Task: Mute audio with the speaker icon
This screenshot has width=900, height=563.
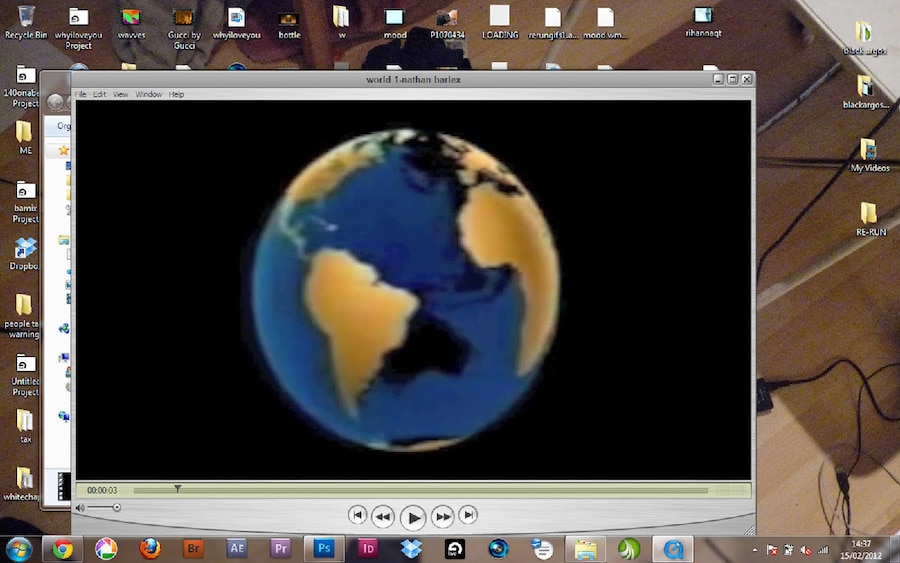Action: coord(81,508)
